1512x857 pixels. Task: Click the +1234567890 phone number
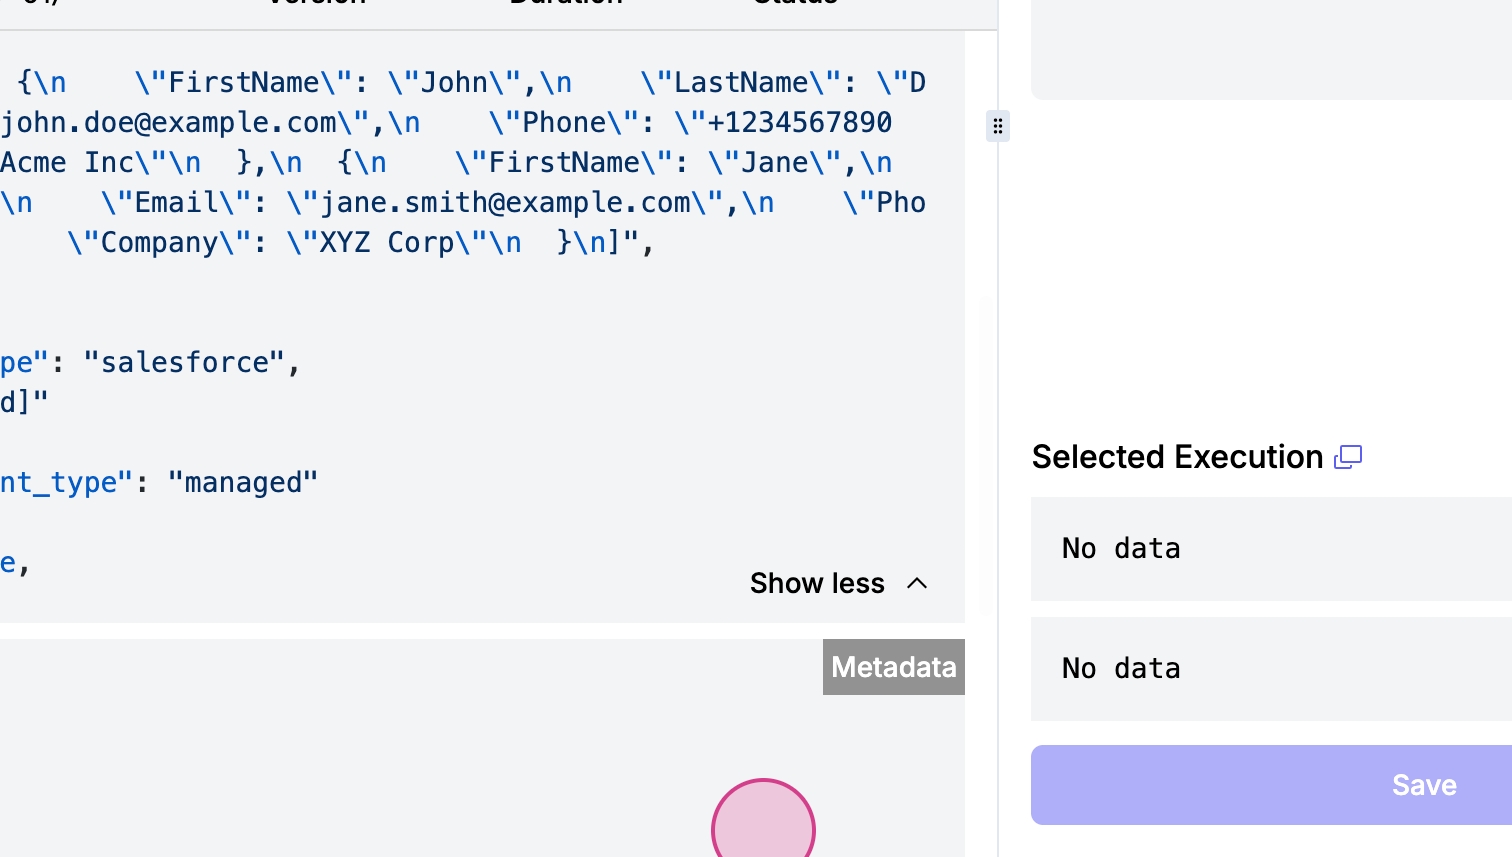(x=799, y=123)
